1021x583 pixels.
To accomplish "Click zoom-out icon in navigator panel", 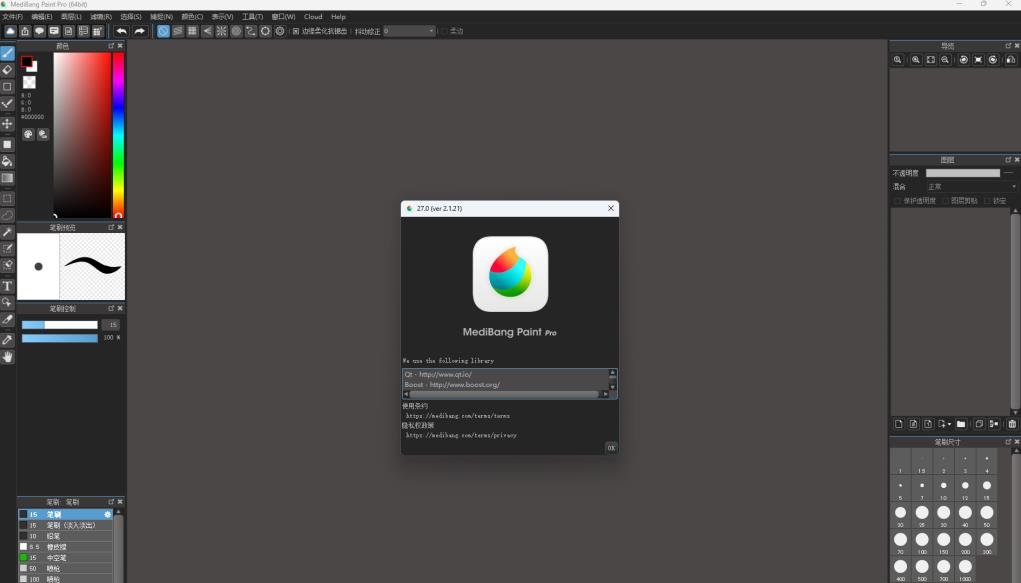I will (945, 60).
